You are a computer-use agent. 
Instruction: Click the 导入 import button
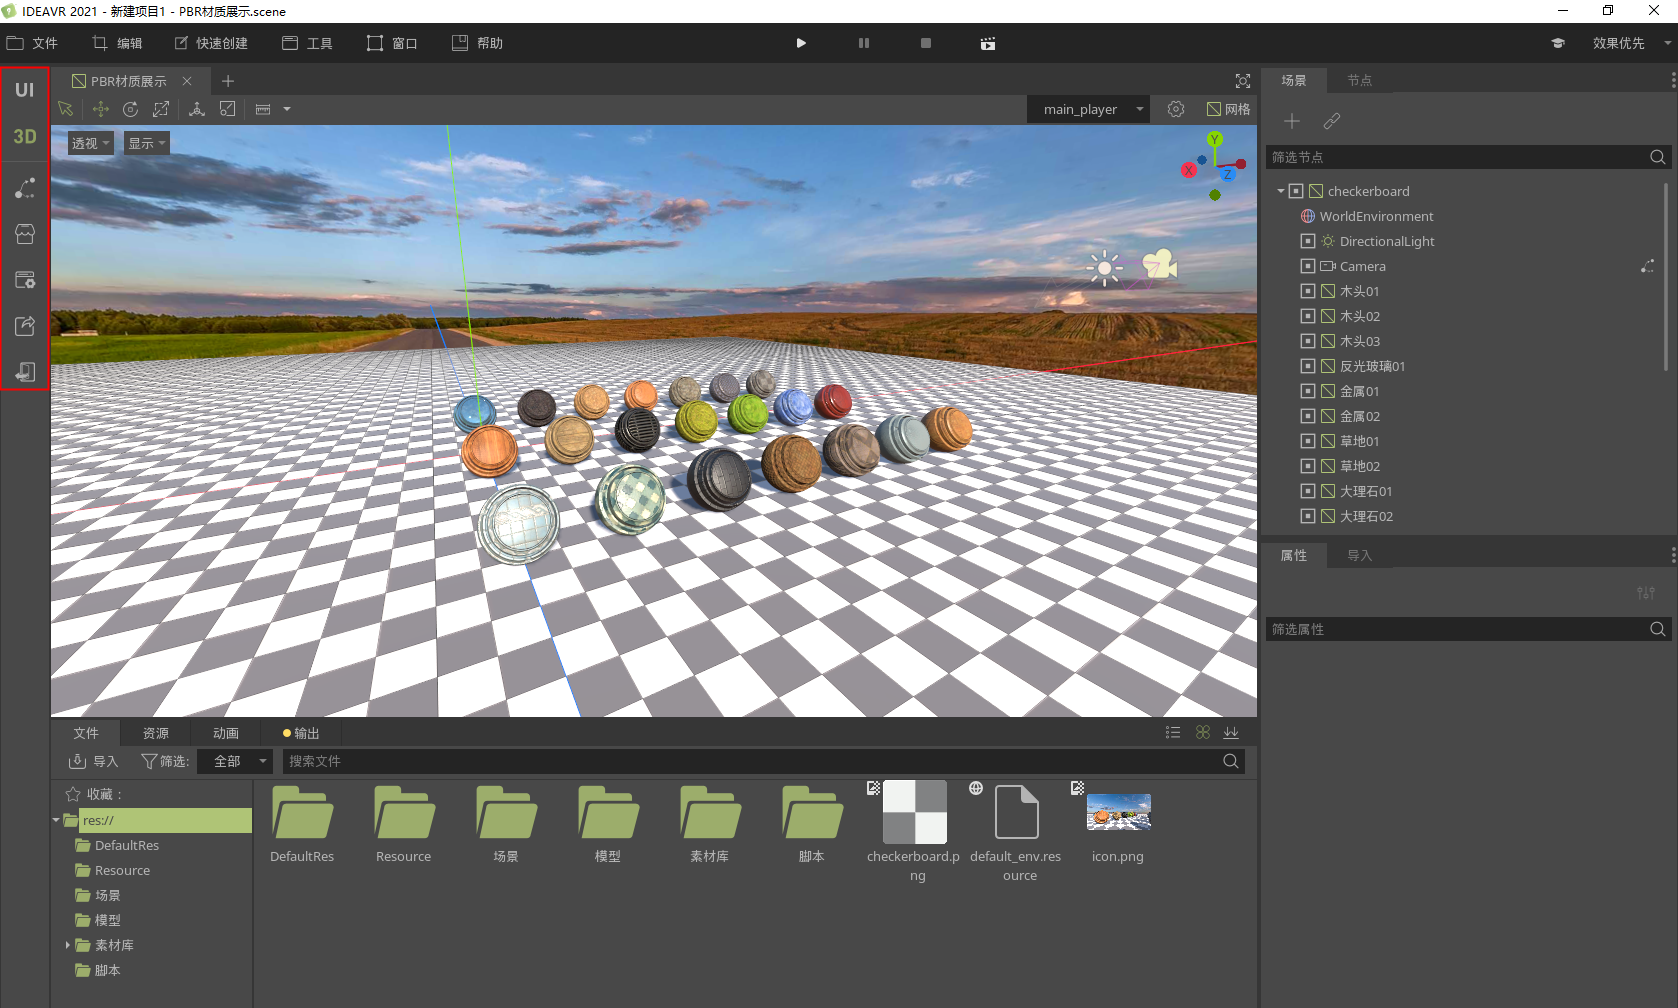(x=93, y=761)
